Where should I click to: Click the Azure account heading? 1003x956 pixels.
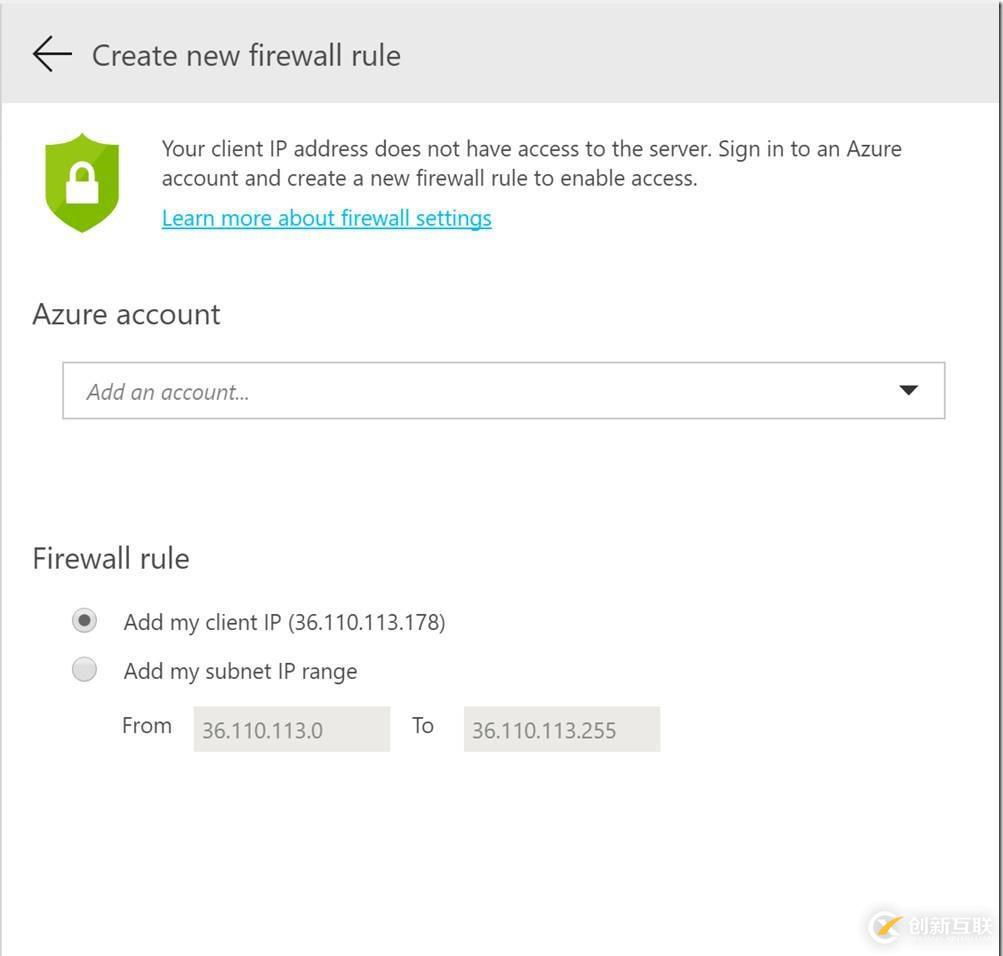(x=126, y=315)
